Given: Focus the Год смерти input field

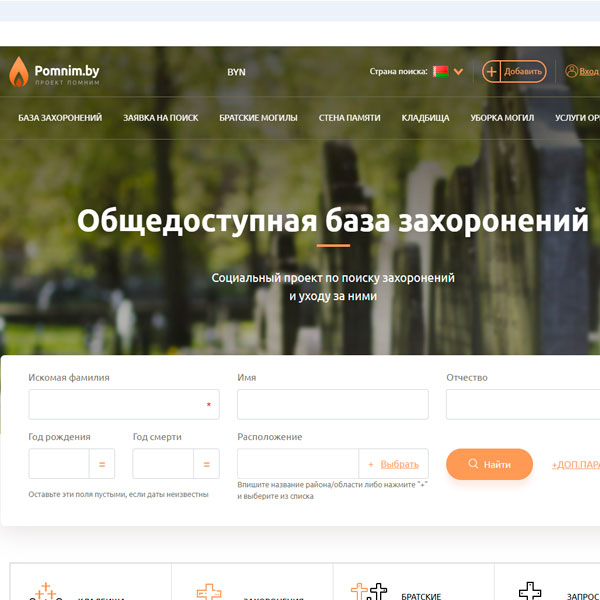Looking at the screenshot, I should click(163, 463).
